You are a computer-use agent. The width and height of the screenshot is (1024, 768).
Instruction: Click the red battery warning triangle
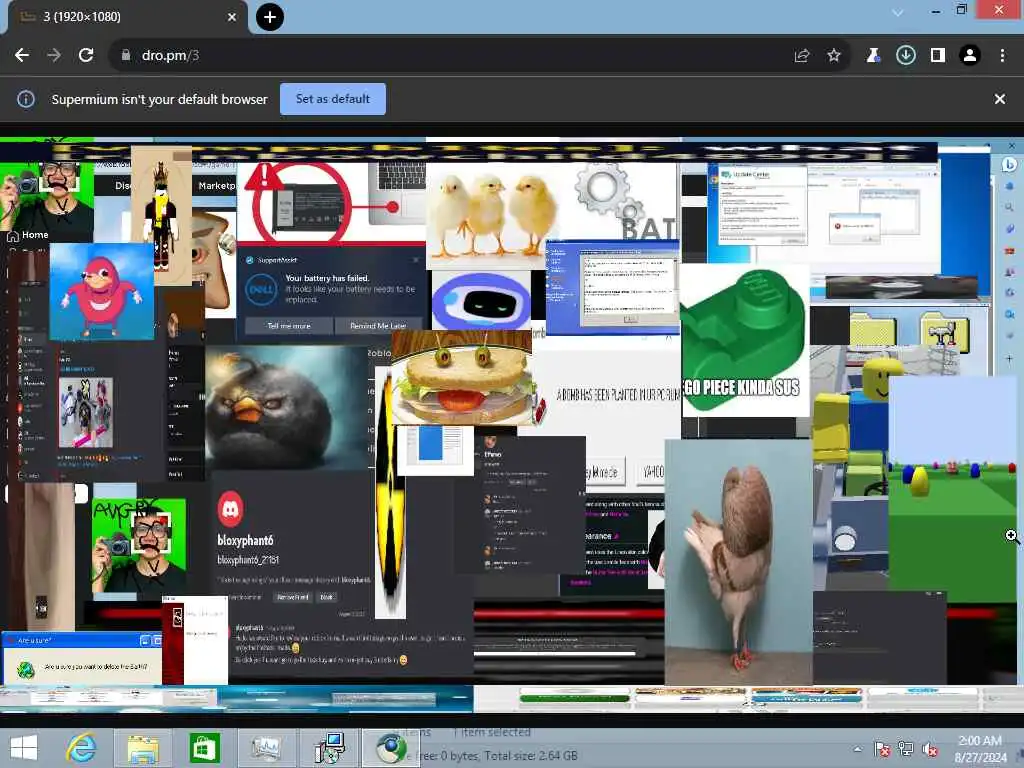(x=263, y=176)
